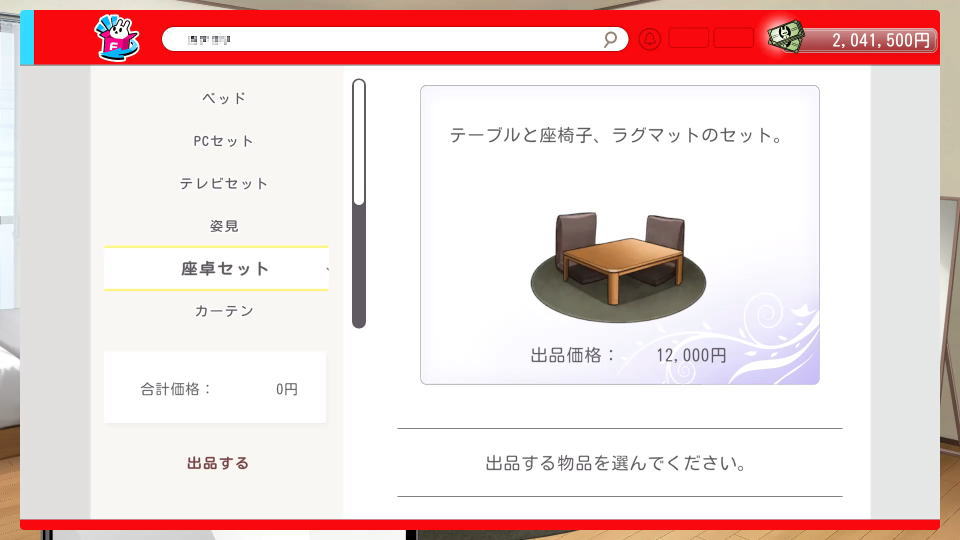Click the item list scrollbar thumb
Viewport: 960px width, 540px height.
click(x=359, y=142)
